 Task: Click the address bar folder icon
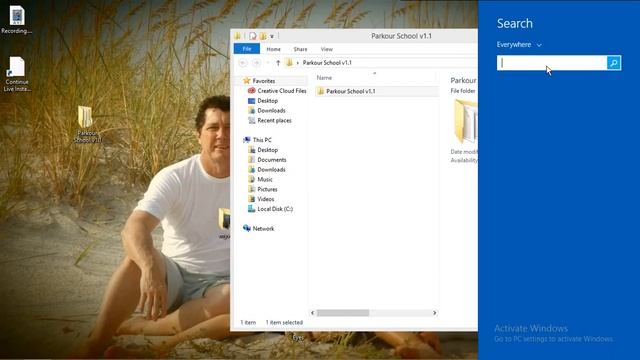pos(289,62)
